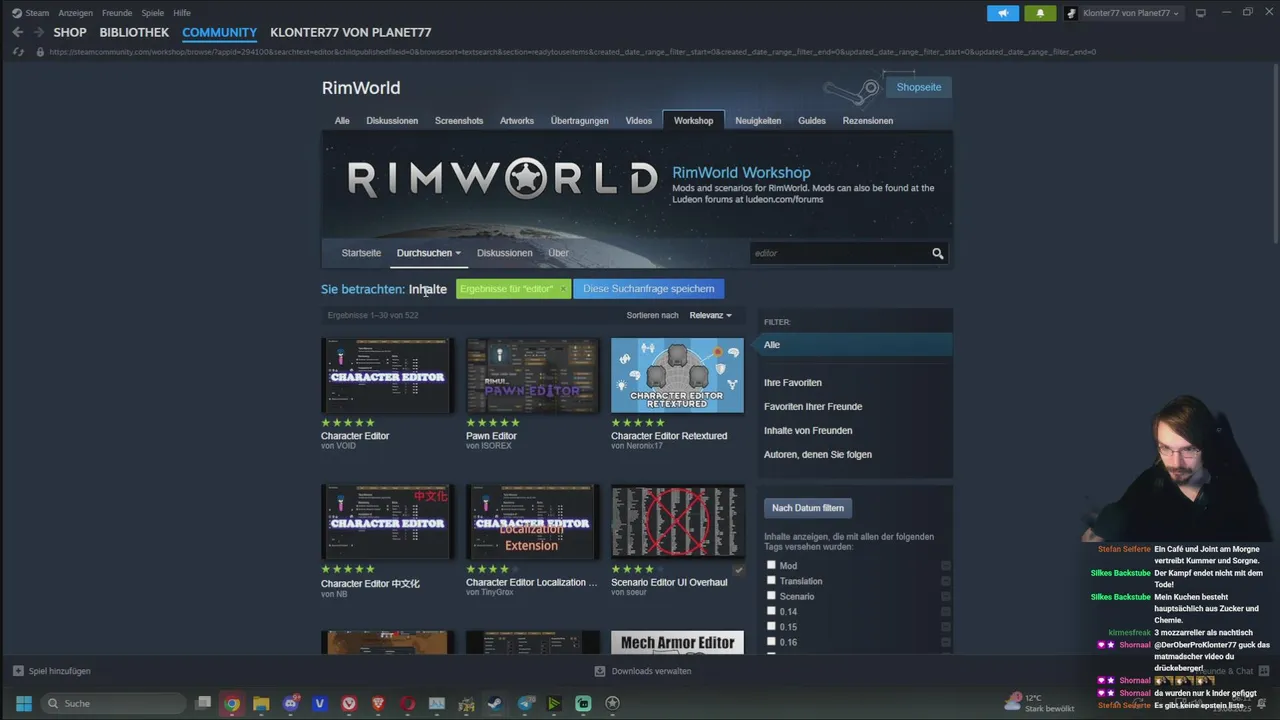Screen dimensions: 1280x720
Task: Open File Explorer from the taskbar
Action: [x=261, y=703]
